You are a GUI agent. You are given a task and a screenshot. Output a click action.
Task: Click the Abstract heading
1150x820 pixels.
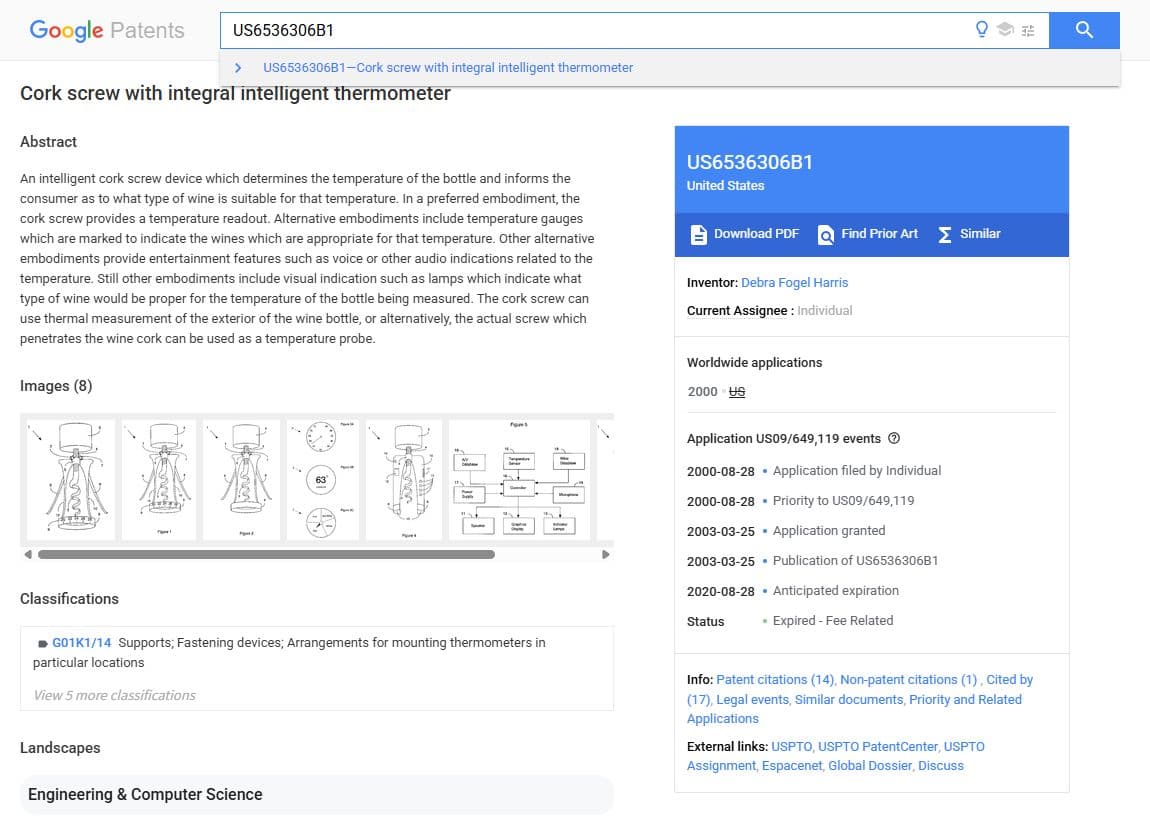click(x=48, y=142)
